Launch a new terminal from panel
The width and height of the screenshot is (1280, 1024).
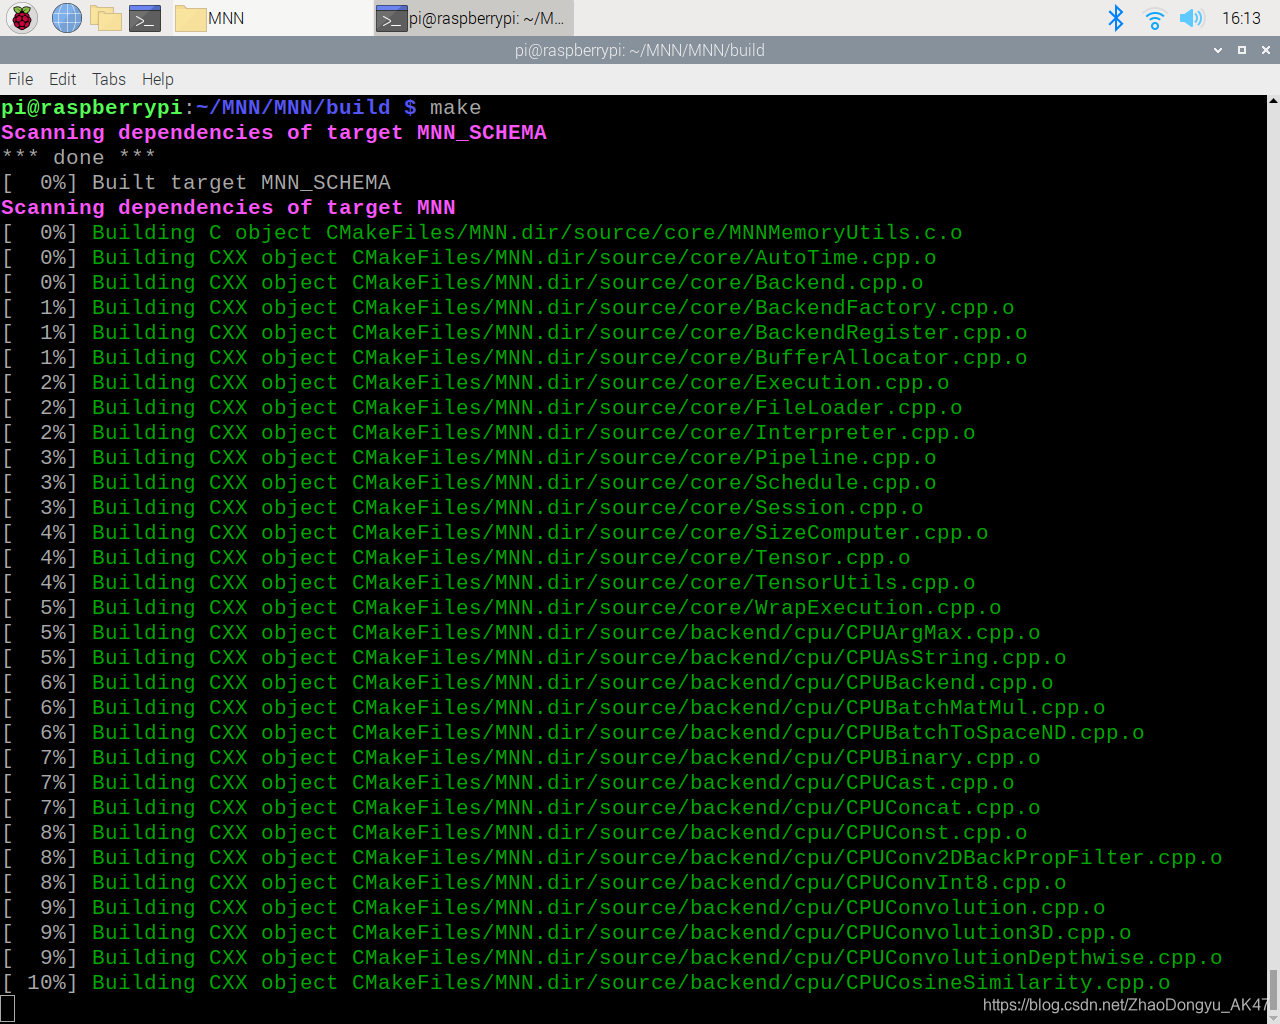[x=145, y=18]
